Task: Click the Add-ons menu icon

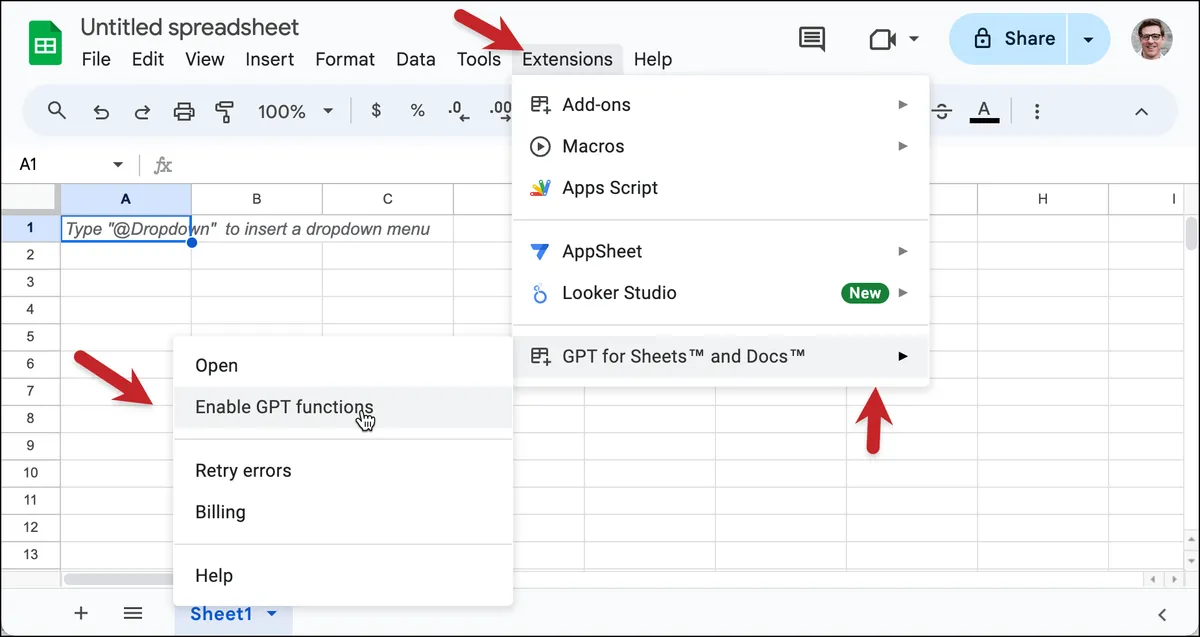Action: coord(540,104)
